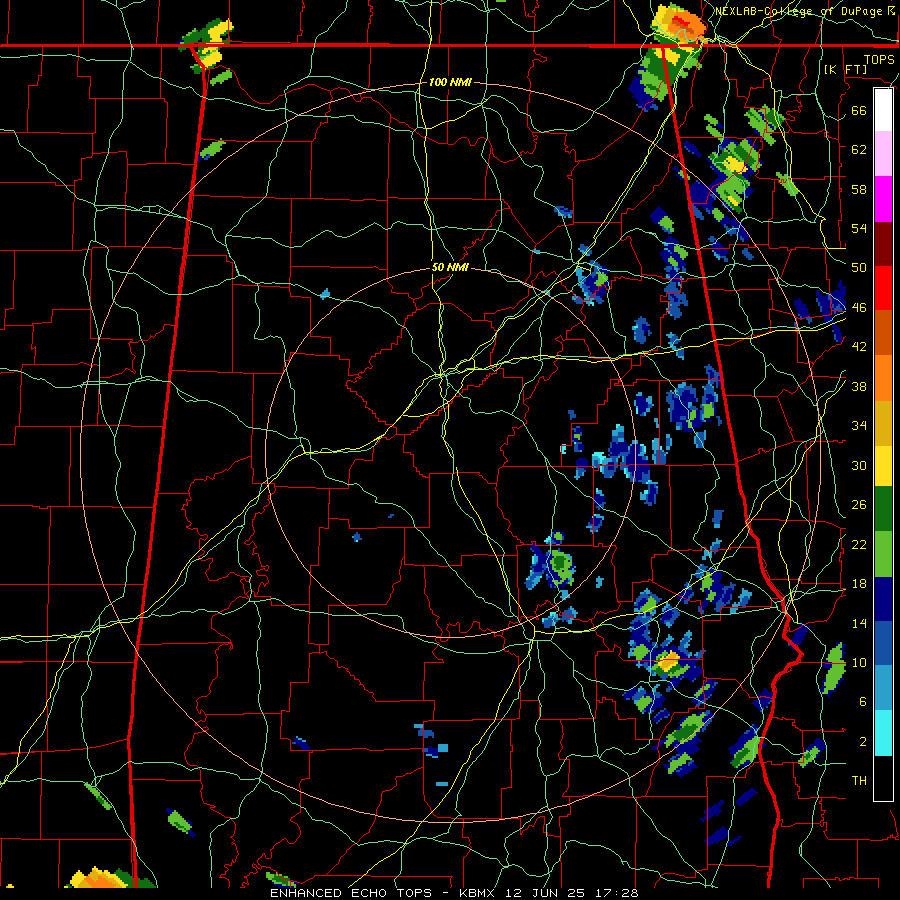This screenshot has width=900, height=900.
Task: Click the bright orange legend swatch above gold
Action: coord(883,377)
